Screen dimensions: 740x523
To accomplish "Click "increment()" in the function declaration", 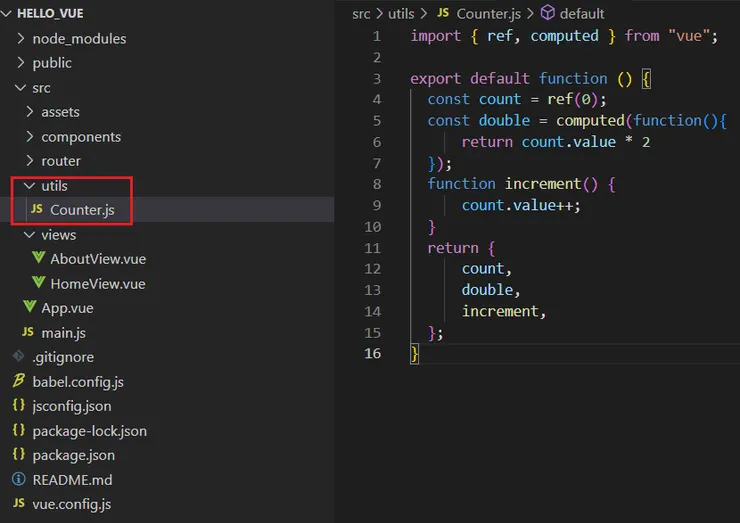I will (x=551, y=184).
